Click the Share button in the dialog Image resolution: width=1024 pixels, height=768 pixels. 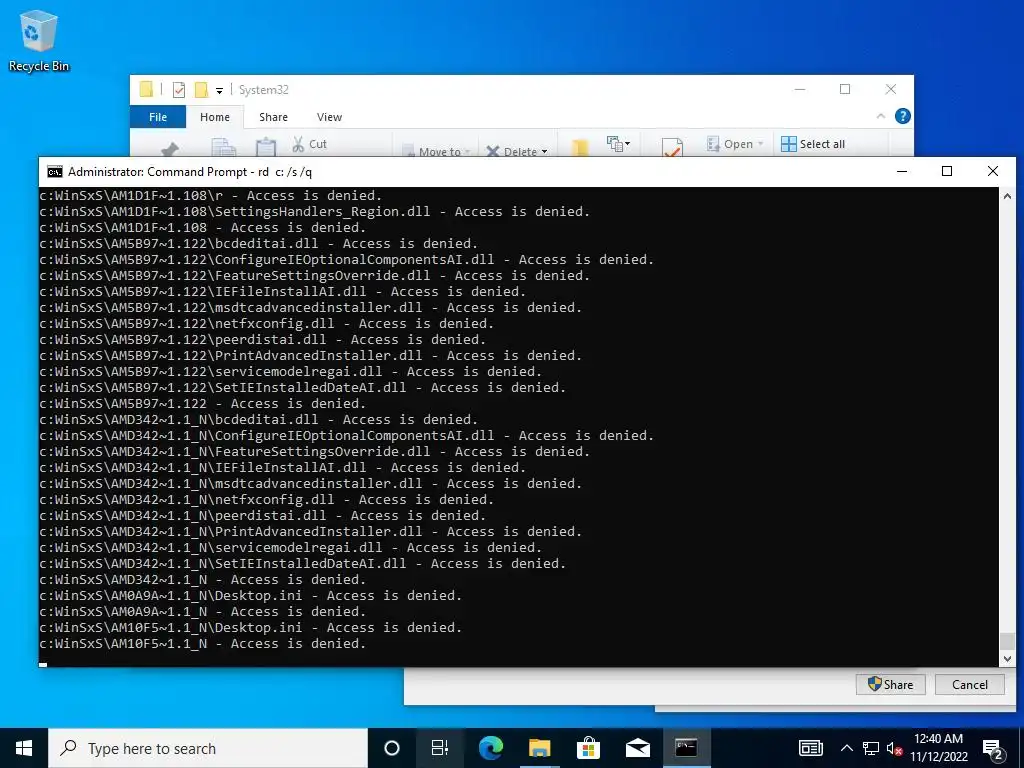point(890,684)
